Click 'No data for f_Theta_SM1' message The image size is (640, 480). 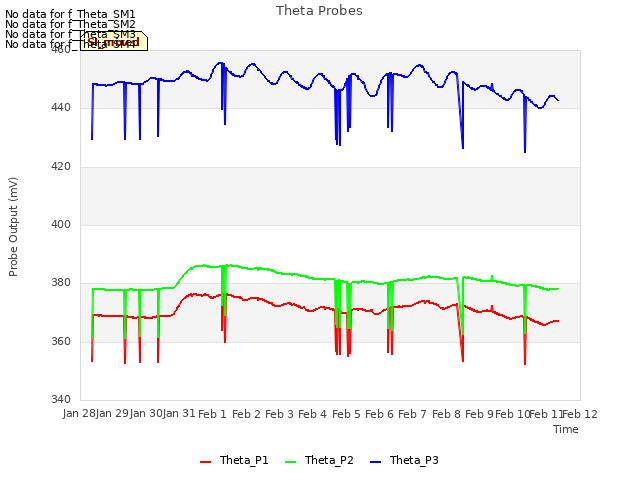70,14
